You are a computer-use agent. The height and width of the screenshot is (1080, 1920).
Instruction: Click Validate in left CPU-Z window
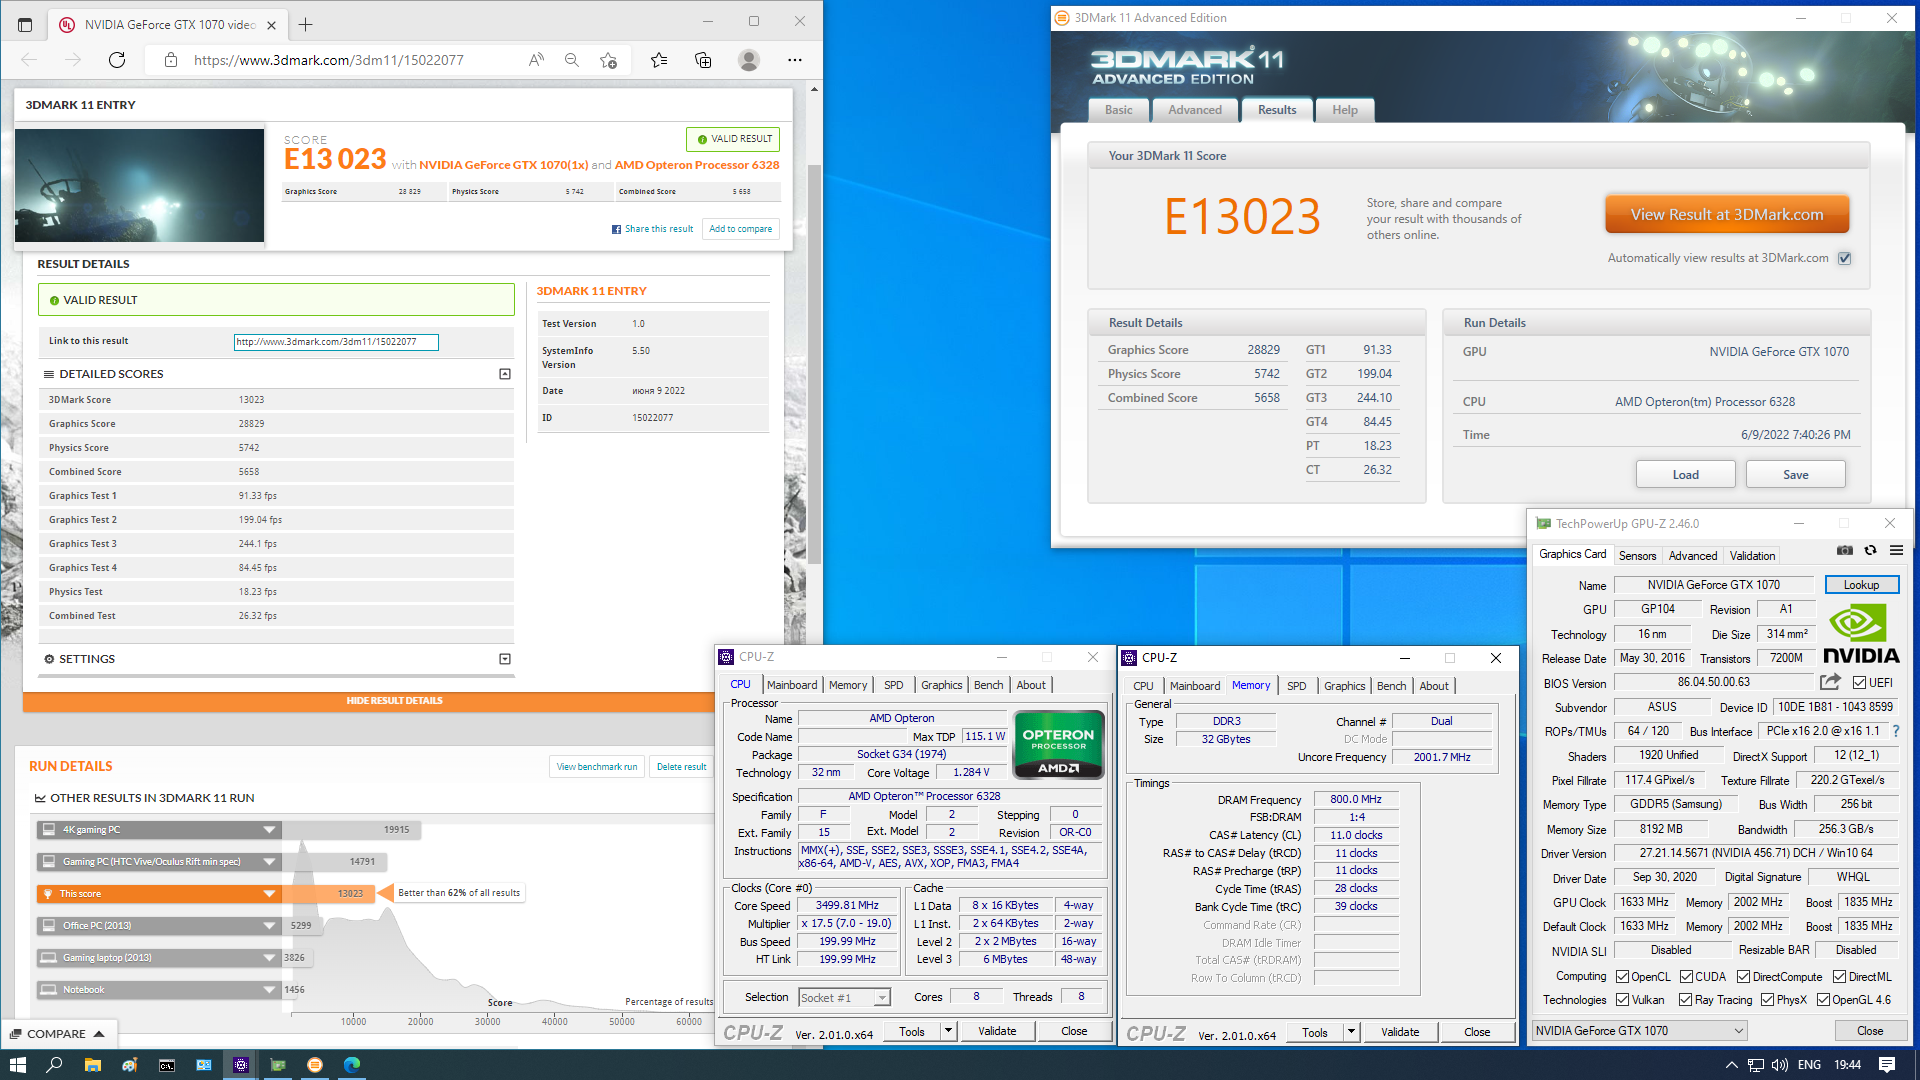click(996, 1031)
